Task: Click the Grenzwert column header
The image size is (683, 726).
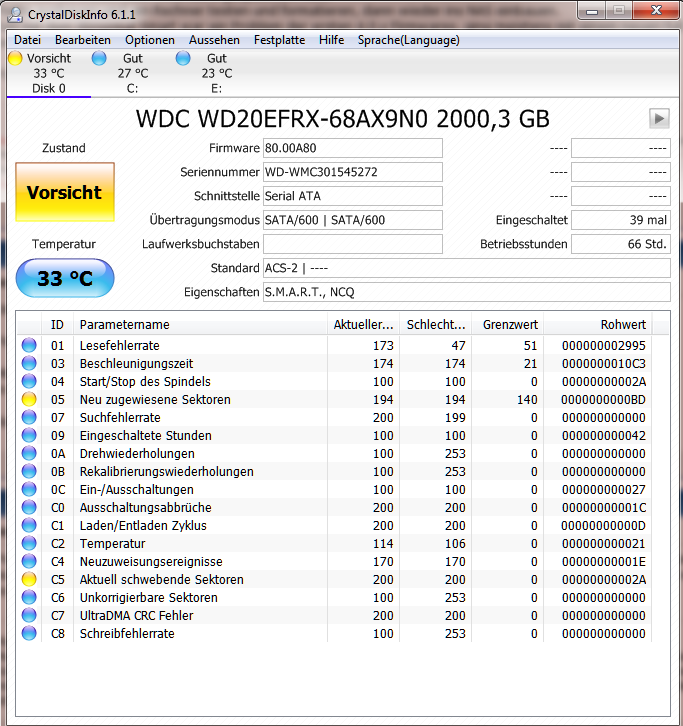Action: (x=508, y=325)
